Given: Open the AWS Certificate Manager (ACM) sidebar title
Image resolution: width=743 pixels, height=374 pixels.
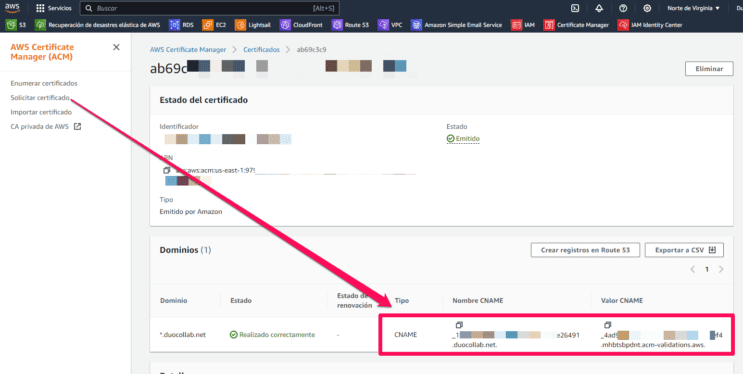Looking at the screenshot, I should point(42,52).
